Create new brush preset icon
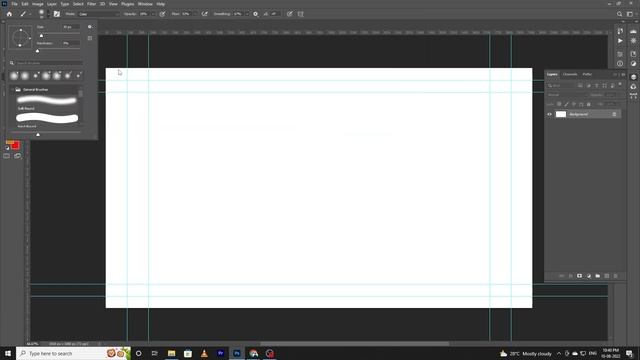This screenshot has width=640, height=360. coord(90,38)
